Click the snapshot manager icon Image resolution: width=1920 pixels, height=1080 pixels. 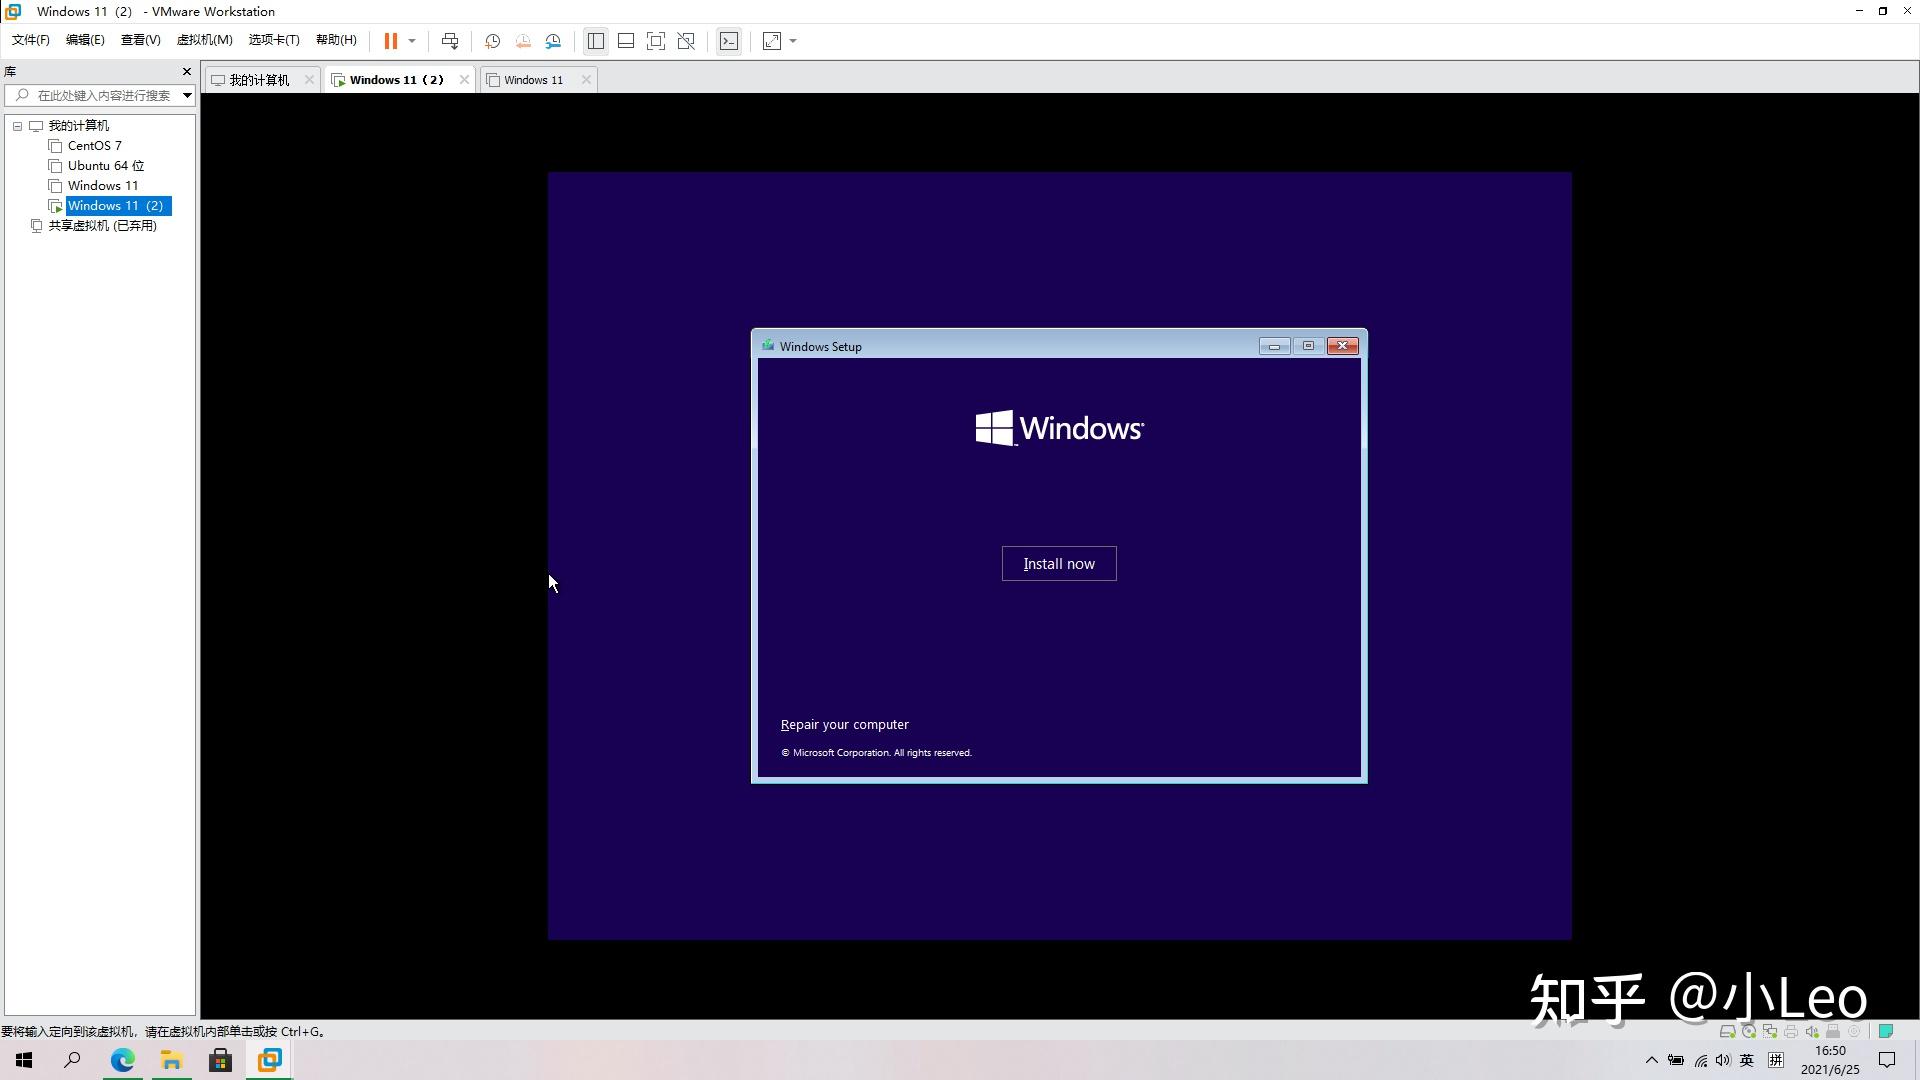tap(553, 41)
